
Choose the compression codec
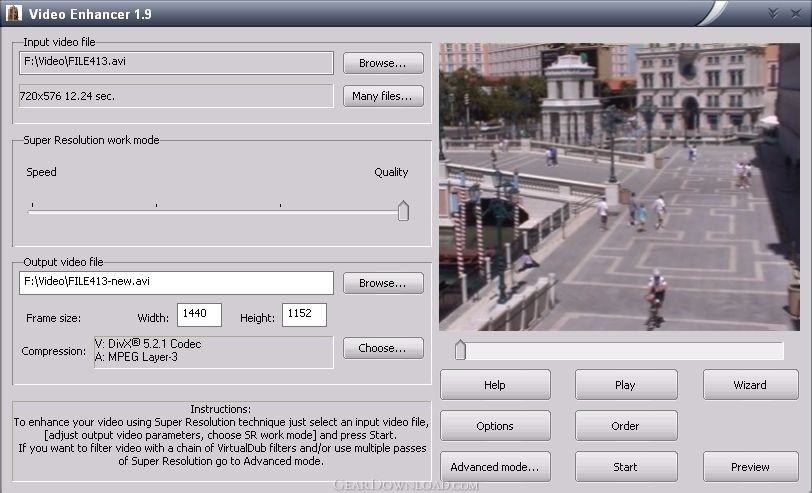[x=383, y=348]
